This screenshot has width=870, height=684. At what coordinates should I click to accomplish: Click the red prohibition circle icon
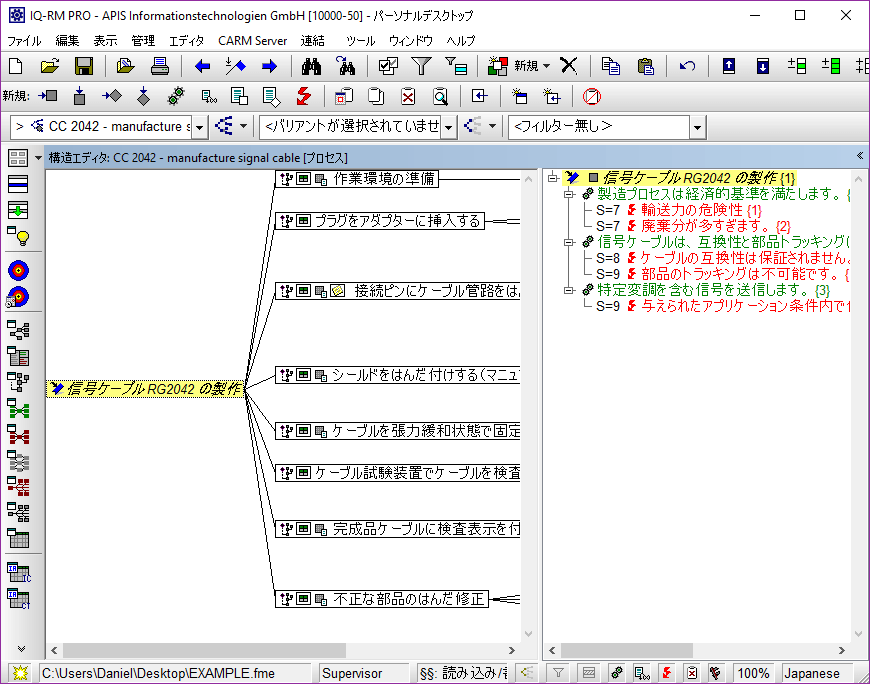(591, 97)
